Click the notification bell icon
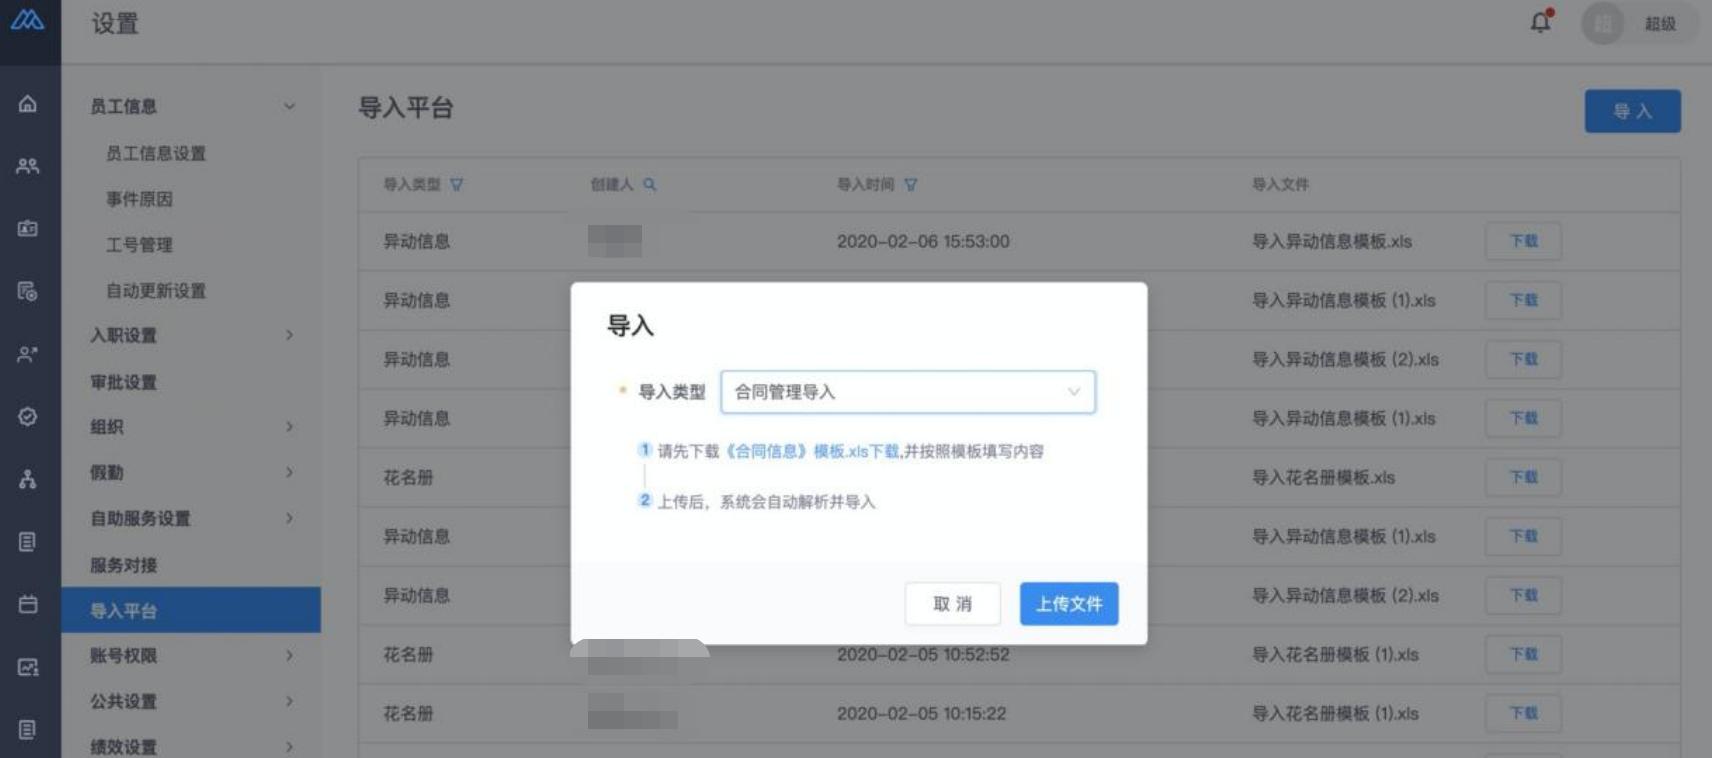 (x=1541, y=22)
